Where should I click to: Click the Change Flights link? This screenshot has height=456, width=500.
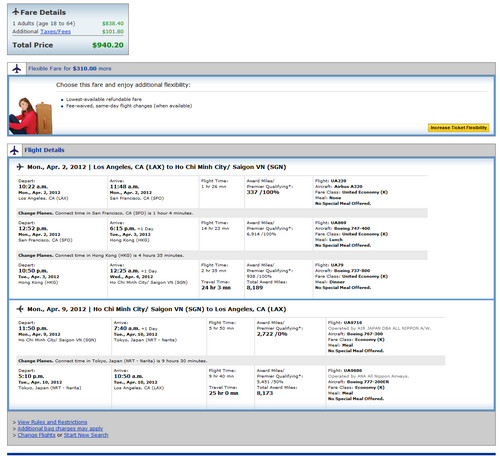click(x=36, y=435)
